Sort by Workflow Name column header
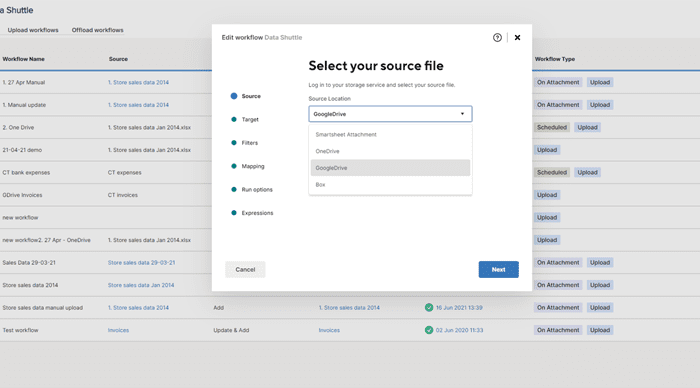This screenshot has height=388, width=700. pyautogui.click(x=24, y=59)
